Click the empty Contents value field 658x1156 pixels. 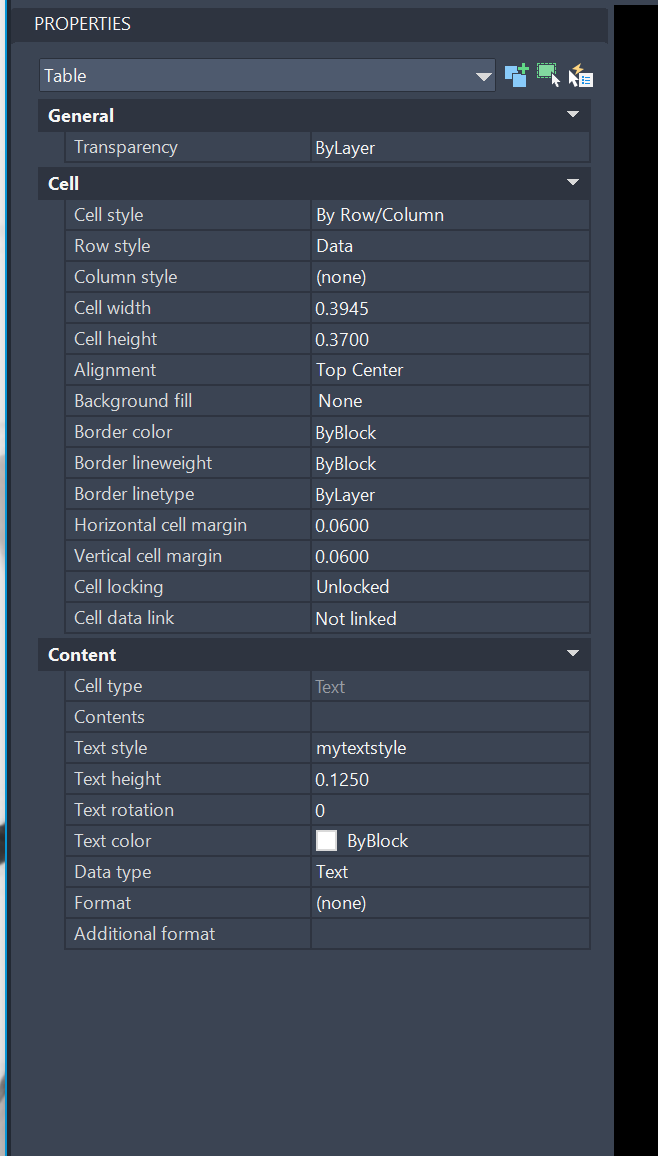coord(450,717)
